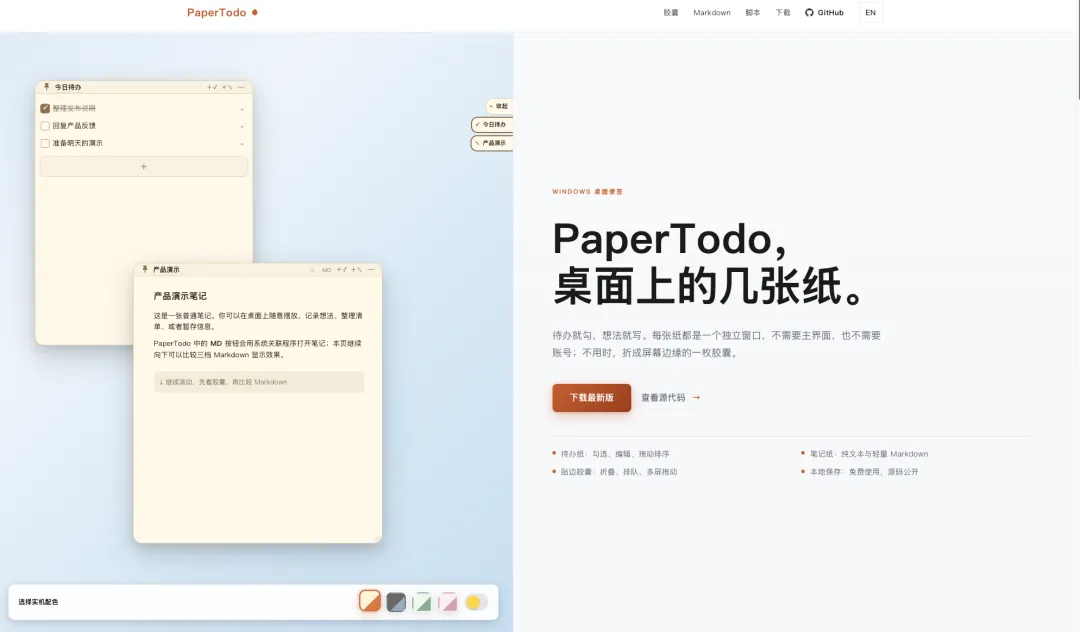Image resolution: width=1080 pixels, height=632 pixels.
Task: Click the 桌面上的几张纸 headline
Action: click(x=709, y=286)
